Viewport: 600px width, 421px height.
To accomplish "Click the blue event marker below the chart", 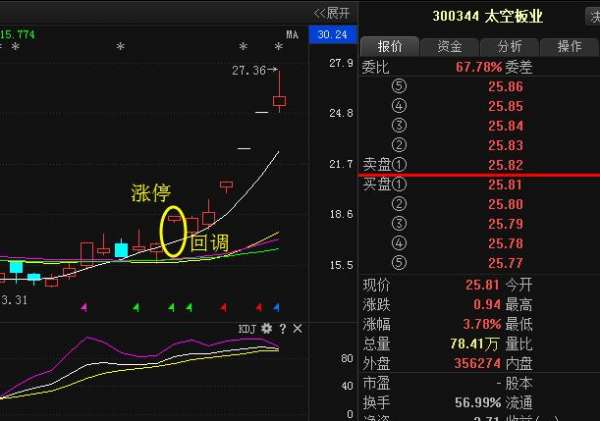I will (277, 307).
